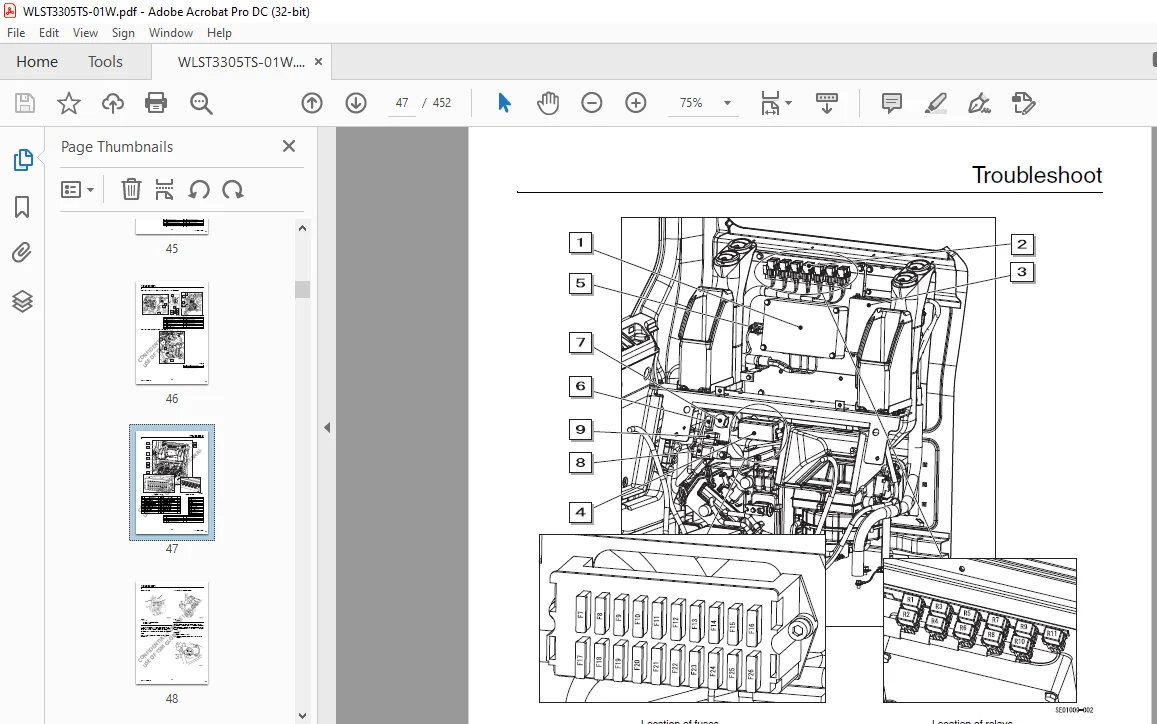The image size is (1157, 724).
Task: Add a sticky note comment
Action: (x=891, y=103)
